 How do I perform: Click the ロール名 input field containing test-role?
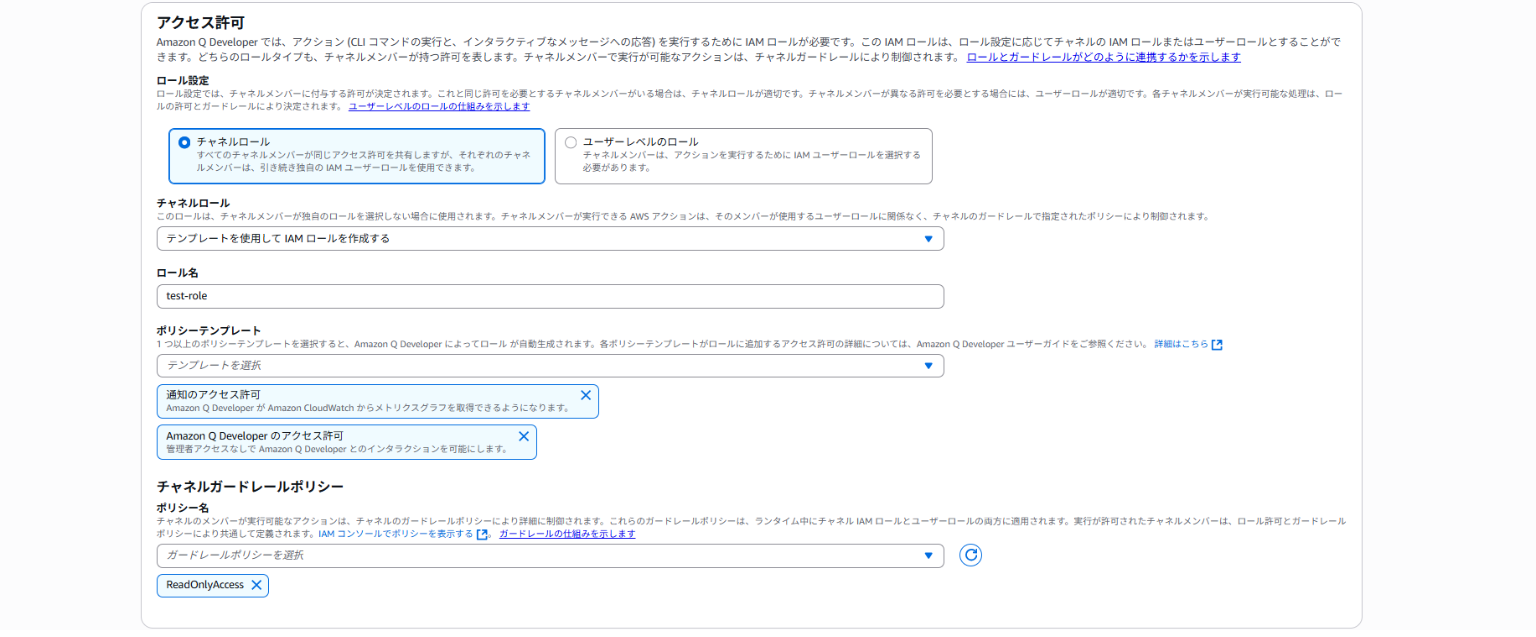pyautogui.click(x=550, y=296)
